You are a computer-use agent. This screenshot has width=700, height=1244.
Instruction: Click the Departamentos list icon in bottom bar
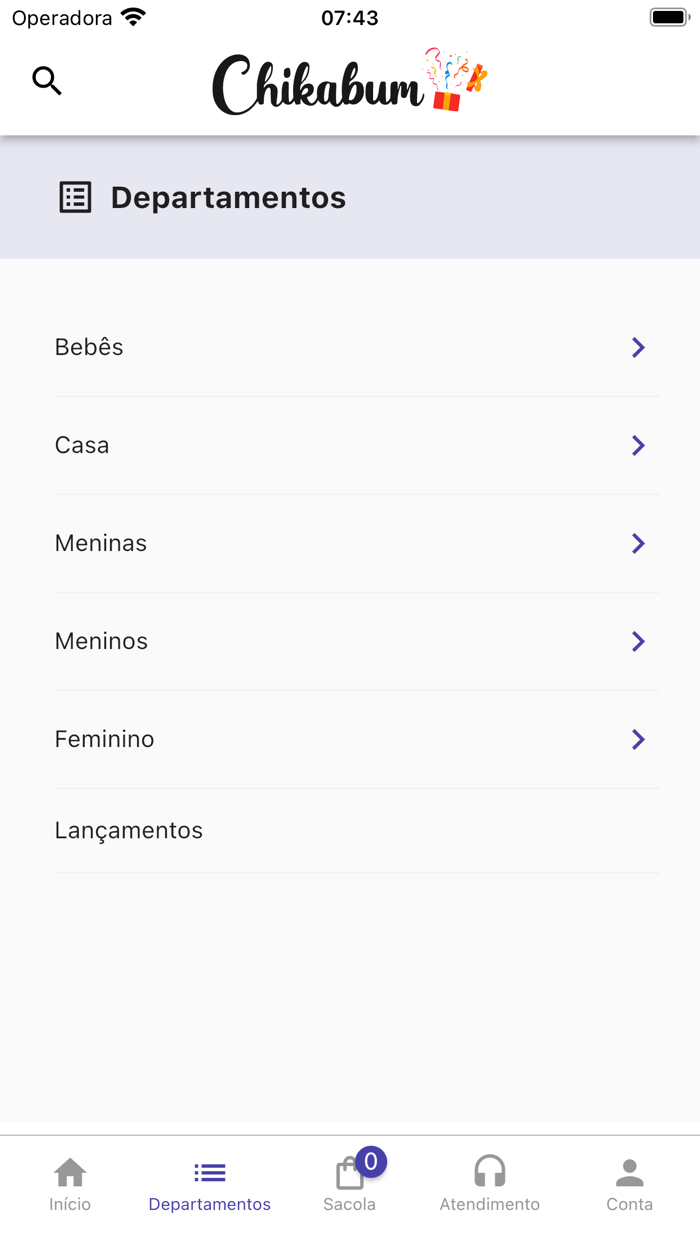click(x=209, y=1170)
